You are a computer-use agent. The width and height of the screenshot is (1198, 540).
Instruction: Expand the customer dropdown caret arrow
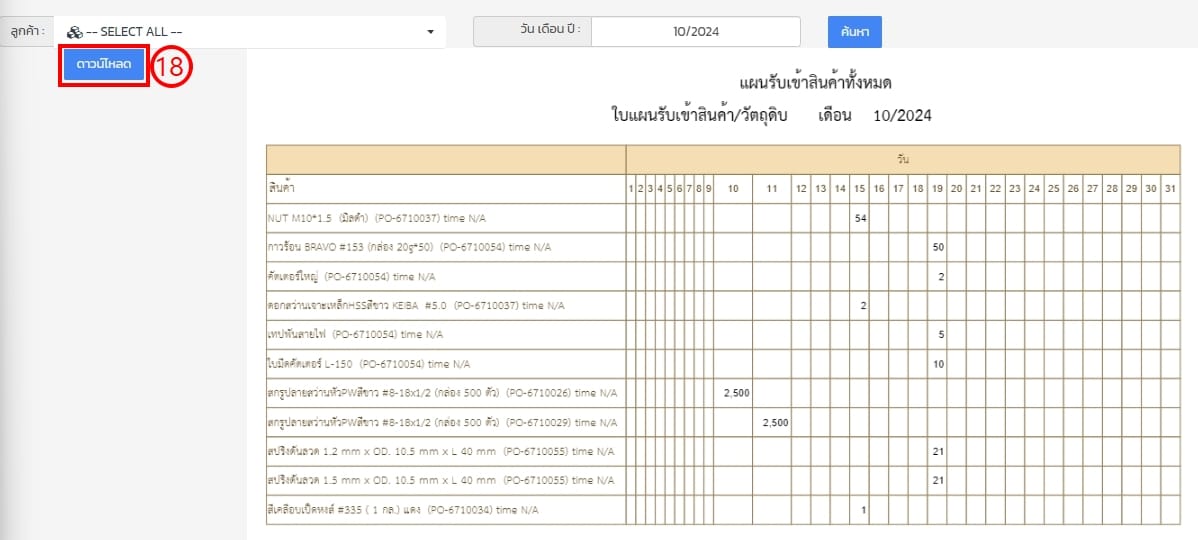[430, 32]
